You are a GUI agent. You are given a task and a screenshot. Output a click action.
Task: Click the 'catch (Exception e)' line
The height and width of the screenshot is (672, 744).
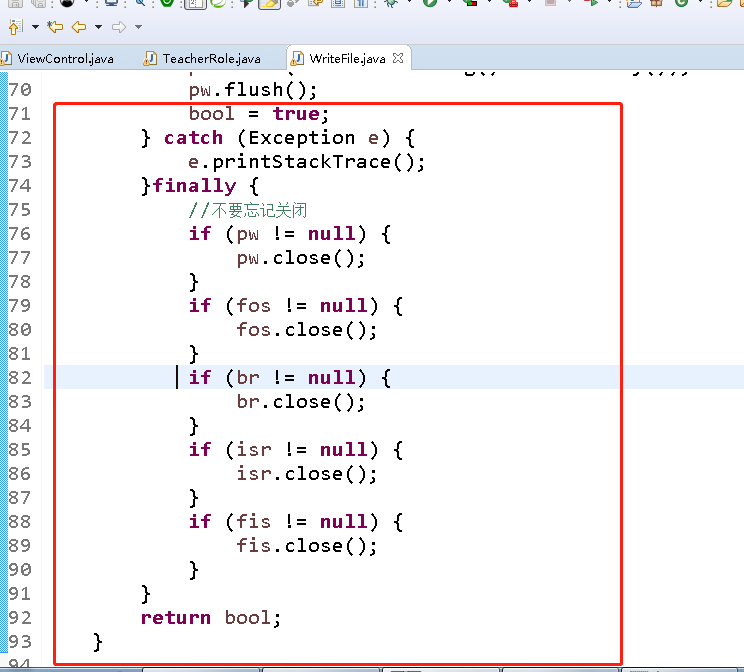[x=279, y=138]
